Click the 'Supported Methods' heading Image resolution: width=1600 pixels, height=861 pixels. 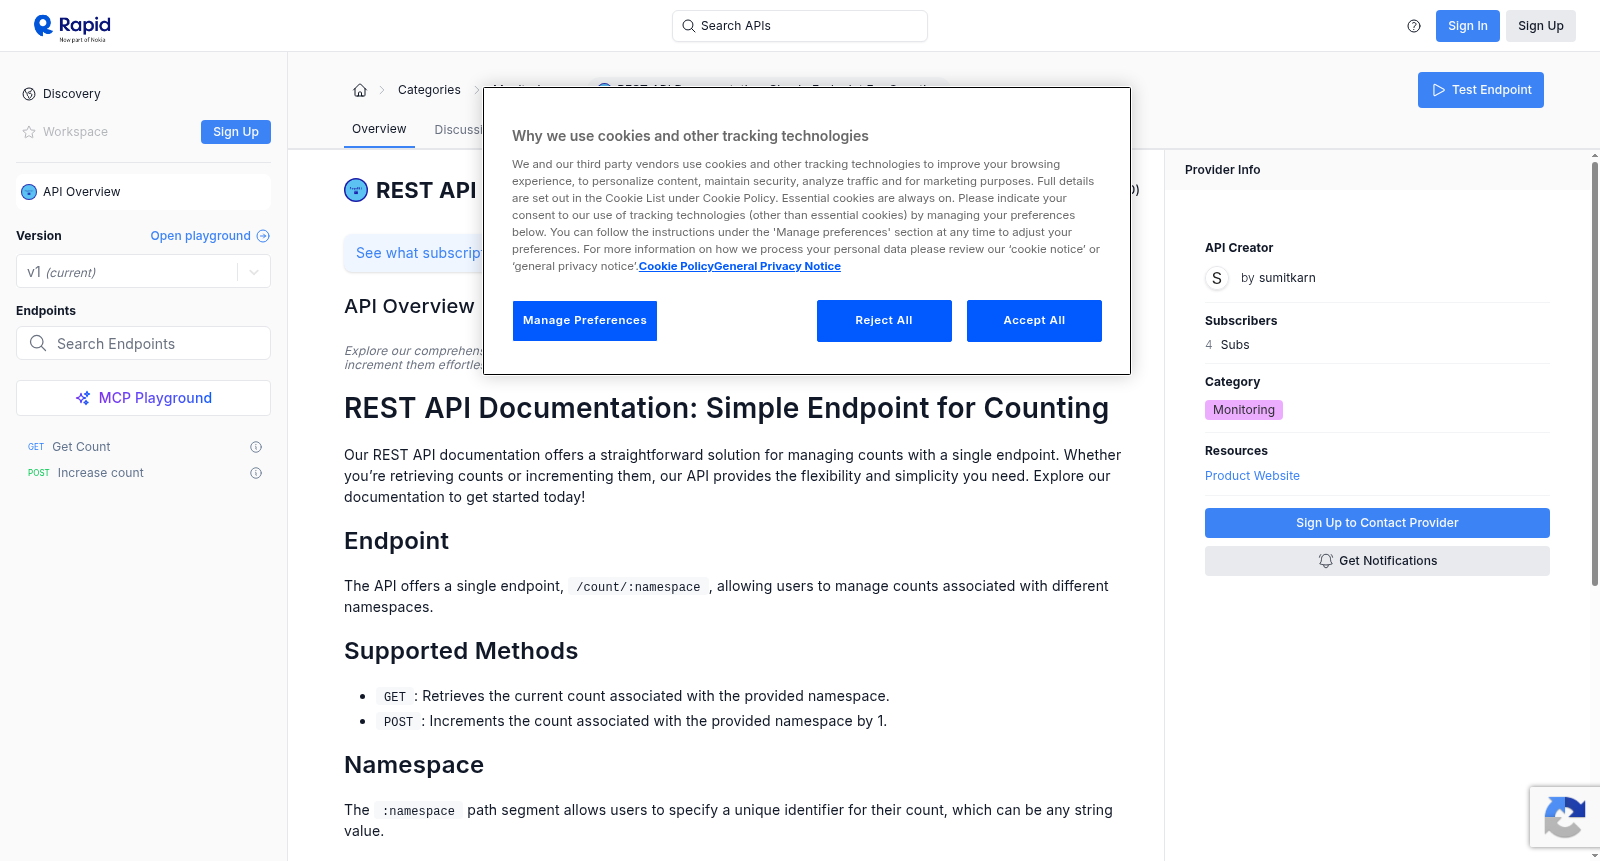[461, 651]
